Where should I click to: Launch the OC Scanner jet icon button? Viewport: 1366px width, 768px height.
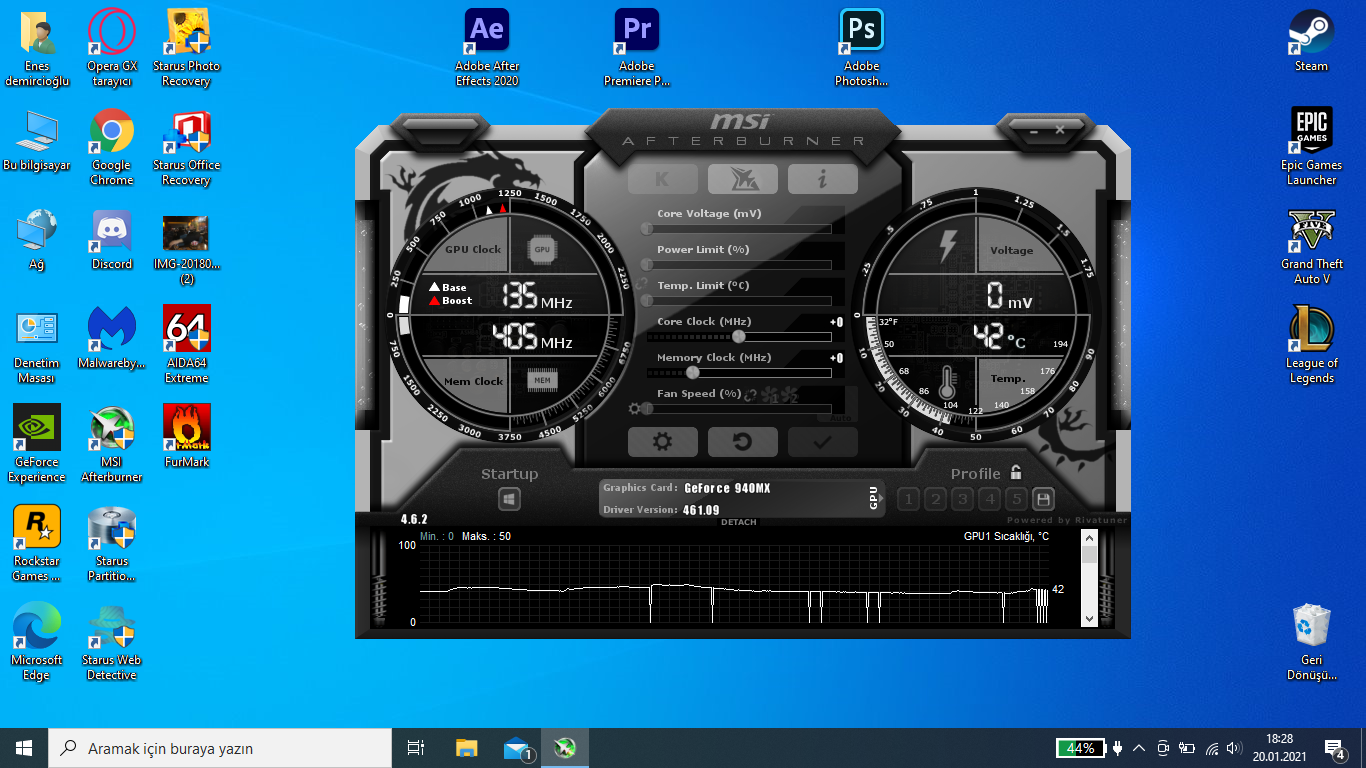coord(742,179)
